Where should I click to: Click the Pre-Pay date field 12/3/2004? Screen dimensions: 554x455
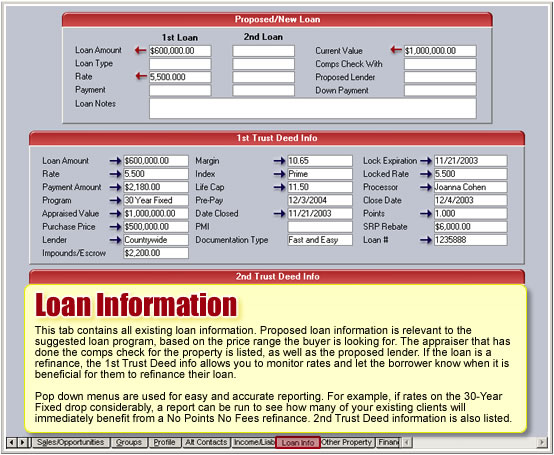(x=320, y=200)
